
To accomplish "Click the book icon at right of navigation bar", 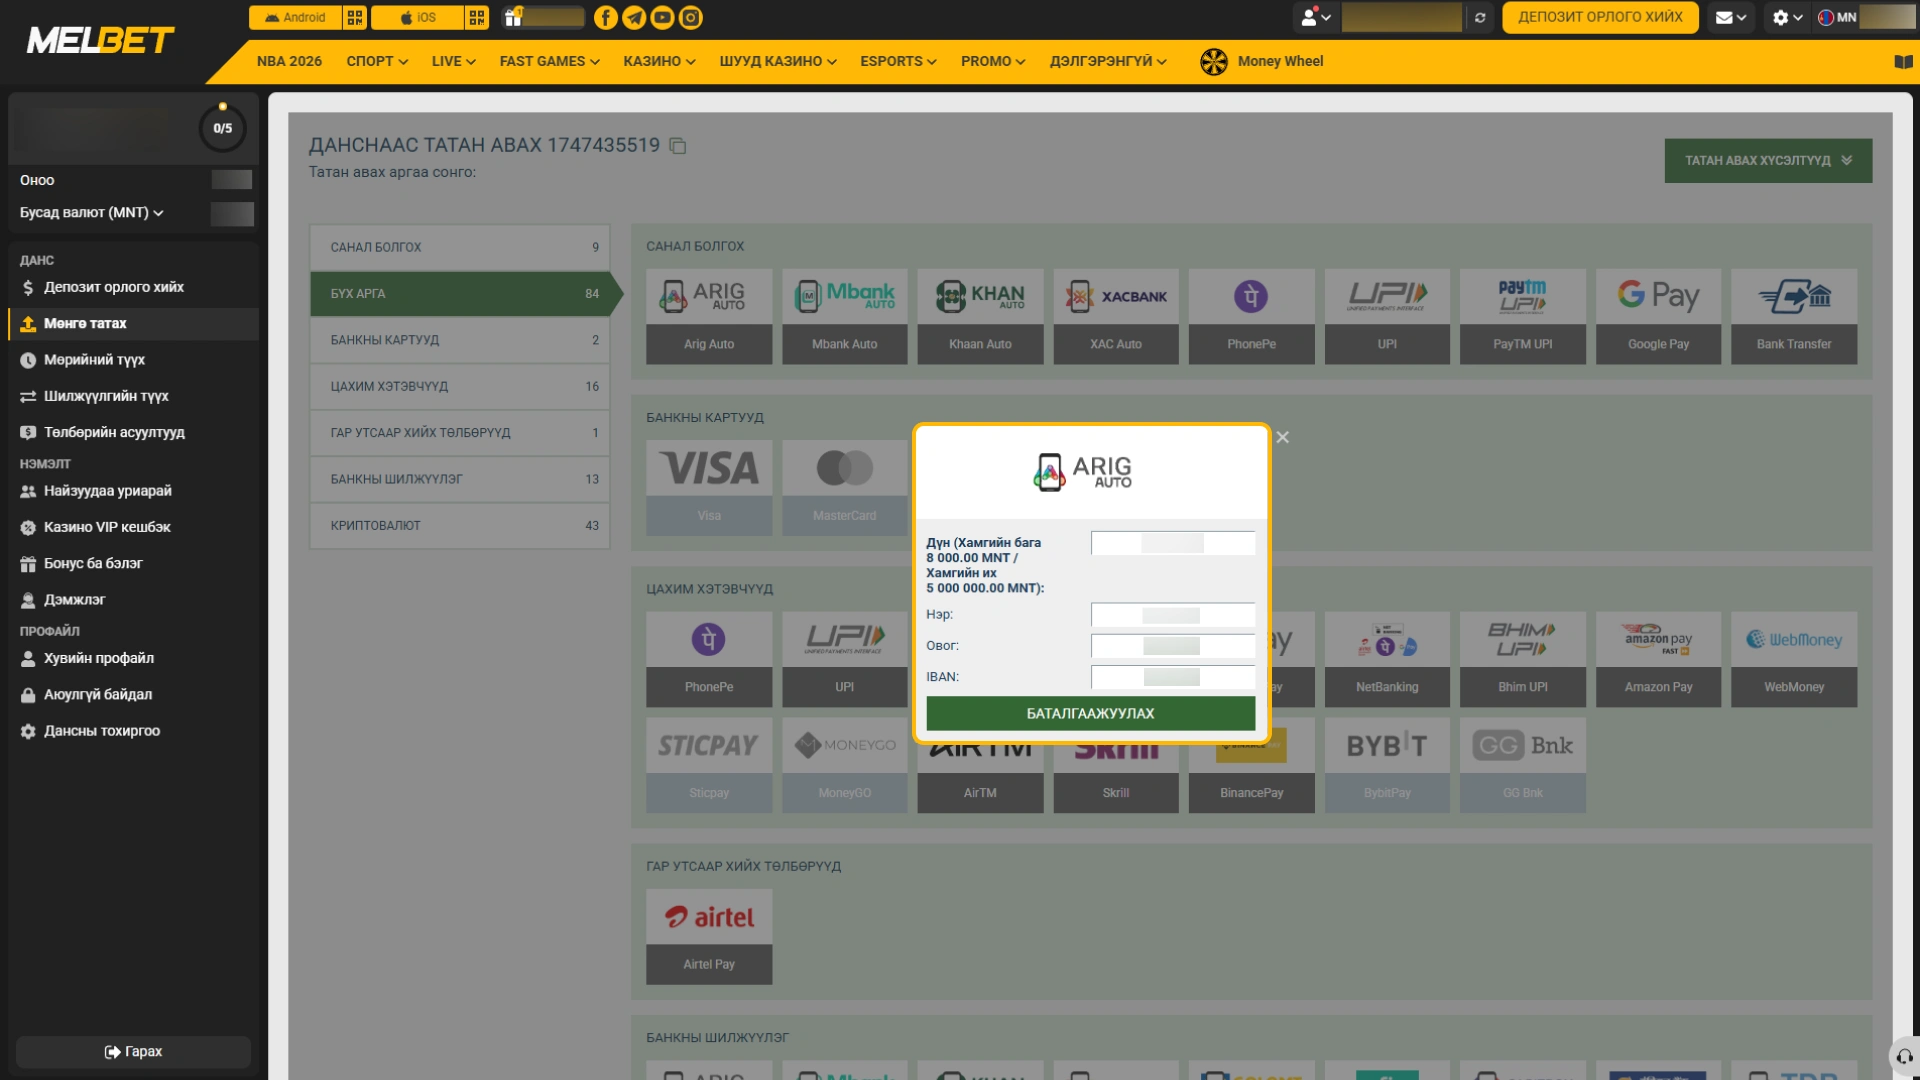I will pos(1903,62).
